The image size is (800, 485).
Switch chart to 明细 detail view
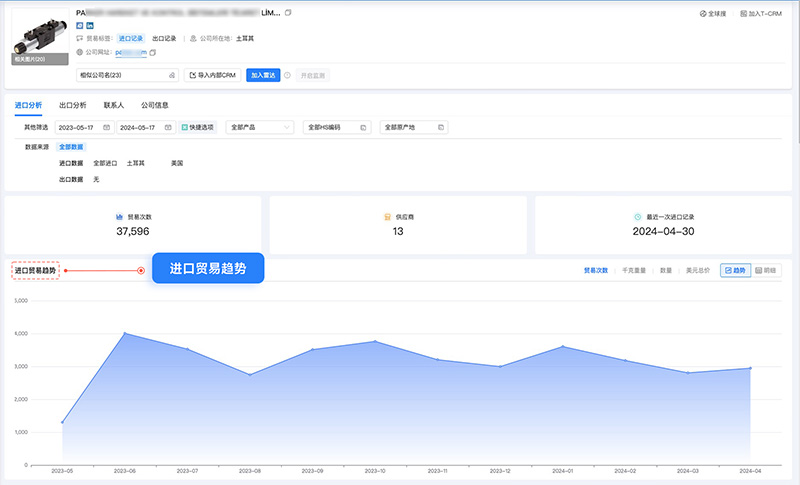pyautogui.click(x=765, y=270)
